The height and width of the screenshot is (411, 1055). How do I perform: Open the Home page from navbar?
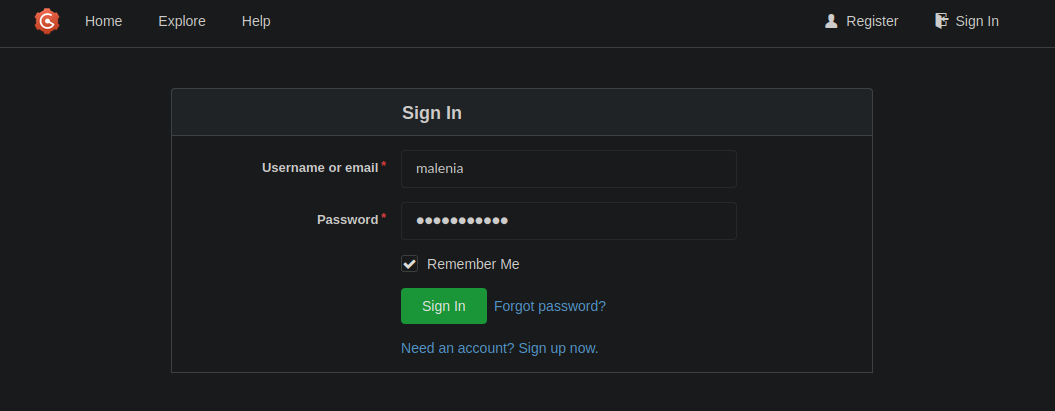coord(104,22)
